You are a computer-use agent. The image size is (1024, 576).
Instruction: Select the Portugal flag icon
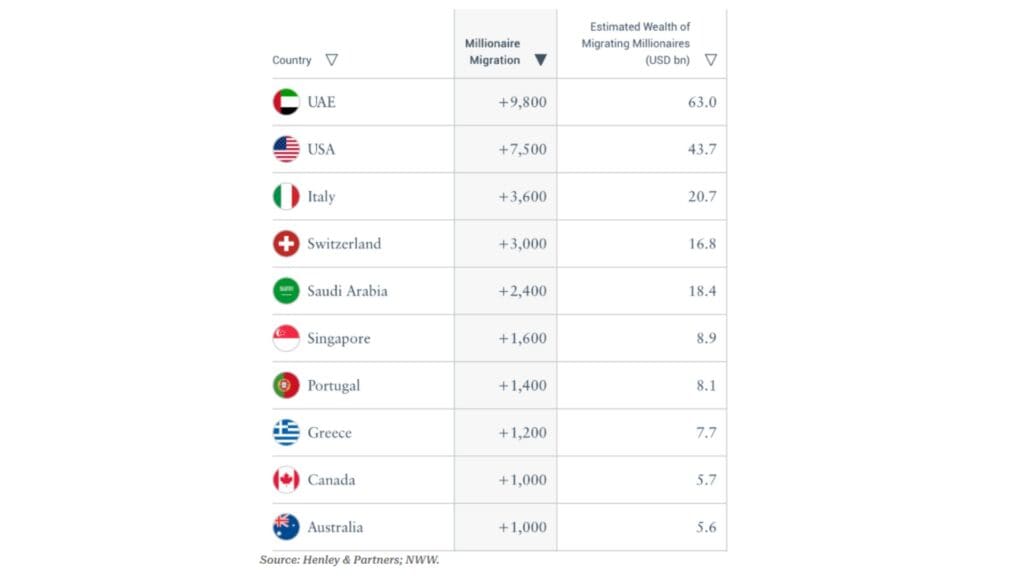(x=286, y=385)
